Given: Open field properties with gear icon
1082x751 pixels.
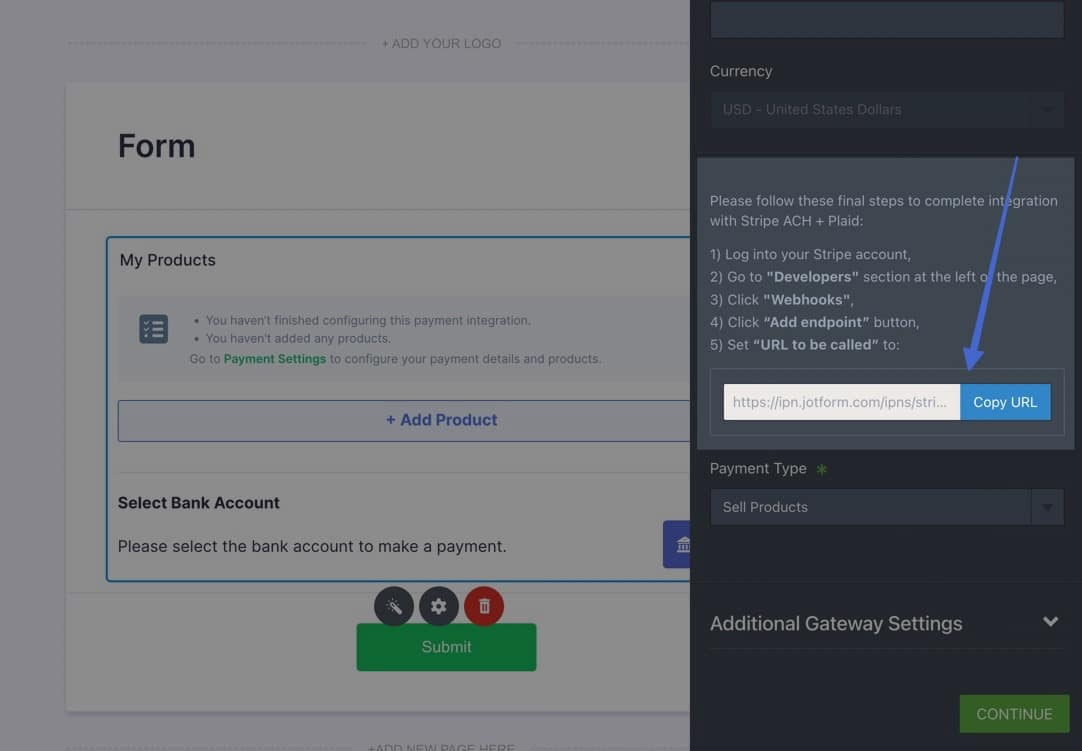Looking at the screenshot, I should coord(439,606).
